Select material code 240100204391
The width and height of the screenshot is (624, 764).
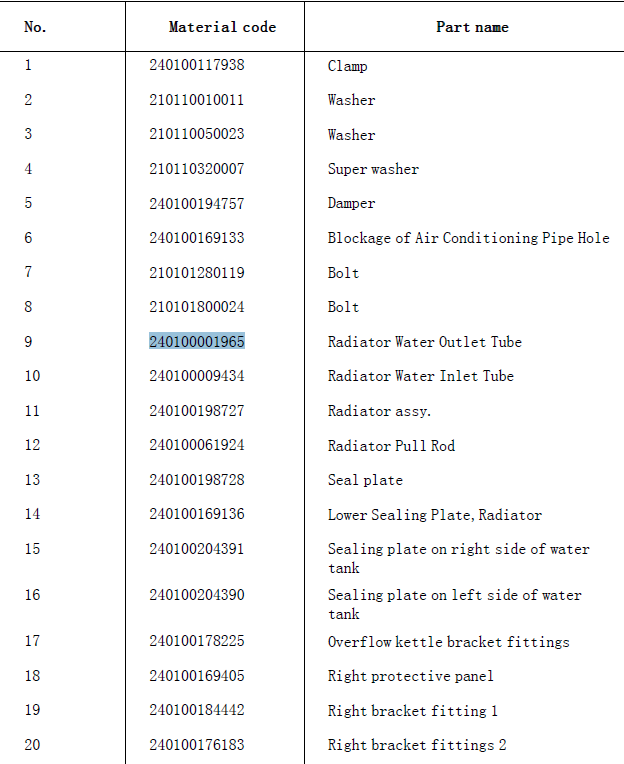197,549
